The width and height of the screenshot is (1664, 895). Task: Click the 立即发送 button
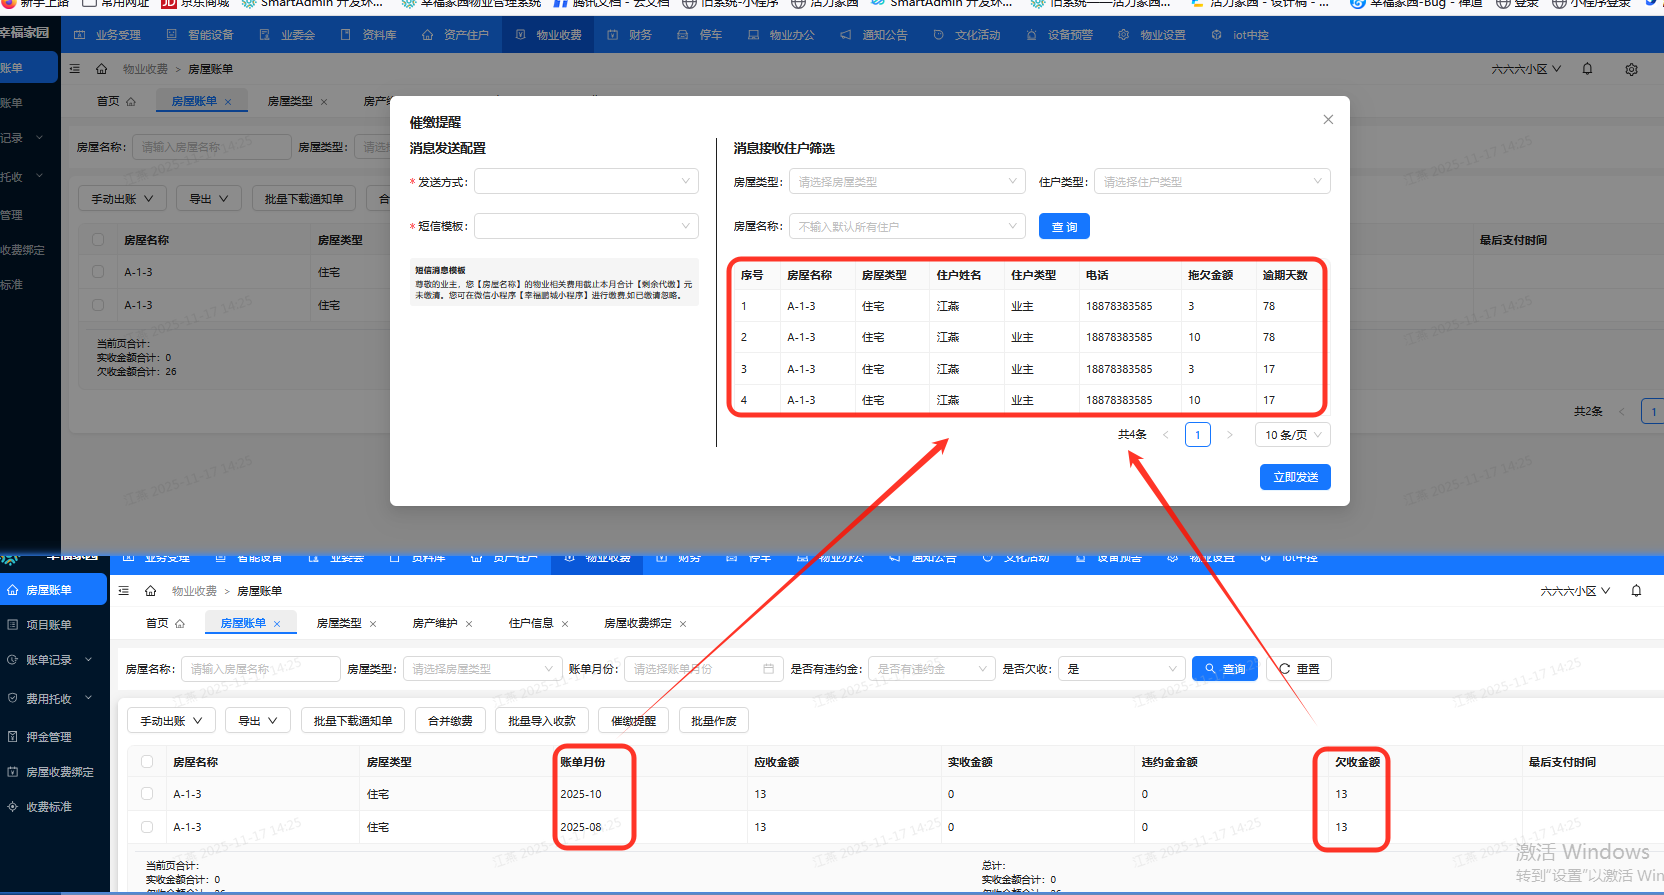tap(1295, 477)
